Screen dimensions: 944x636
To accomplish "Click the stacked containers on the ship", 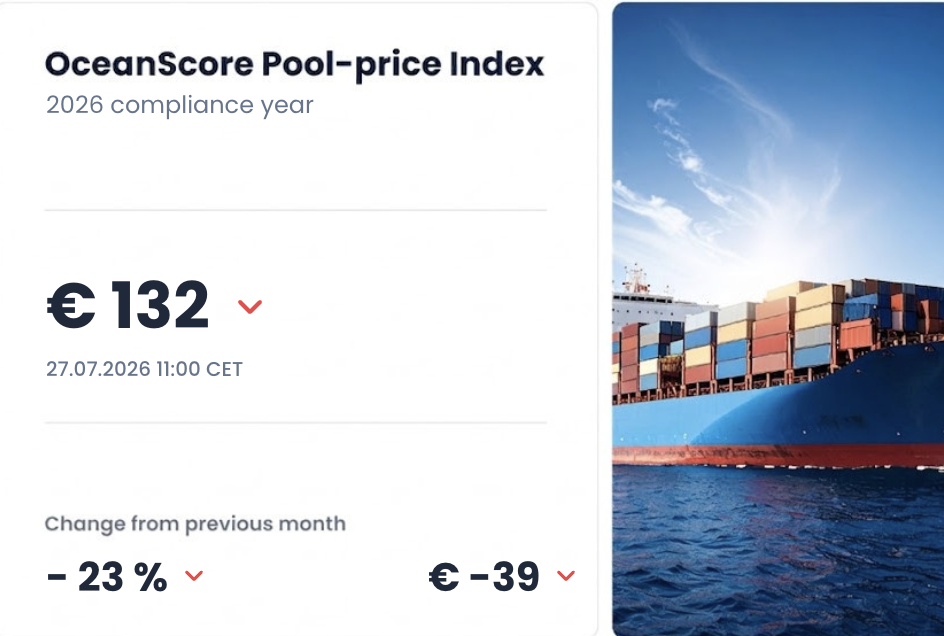I will click(777, 337).
